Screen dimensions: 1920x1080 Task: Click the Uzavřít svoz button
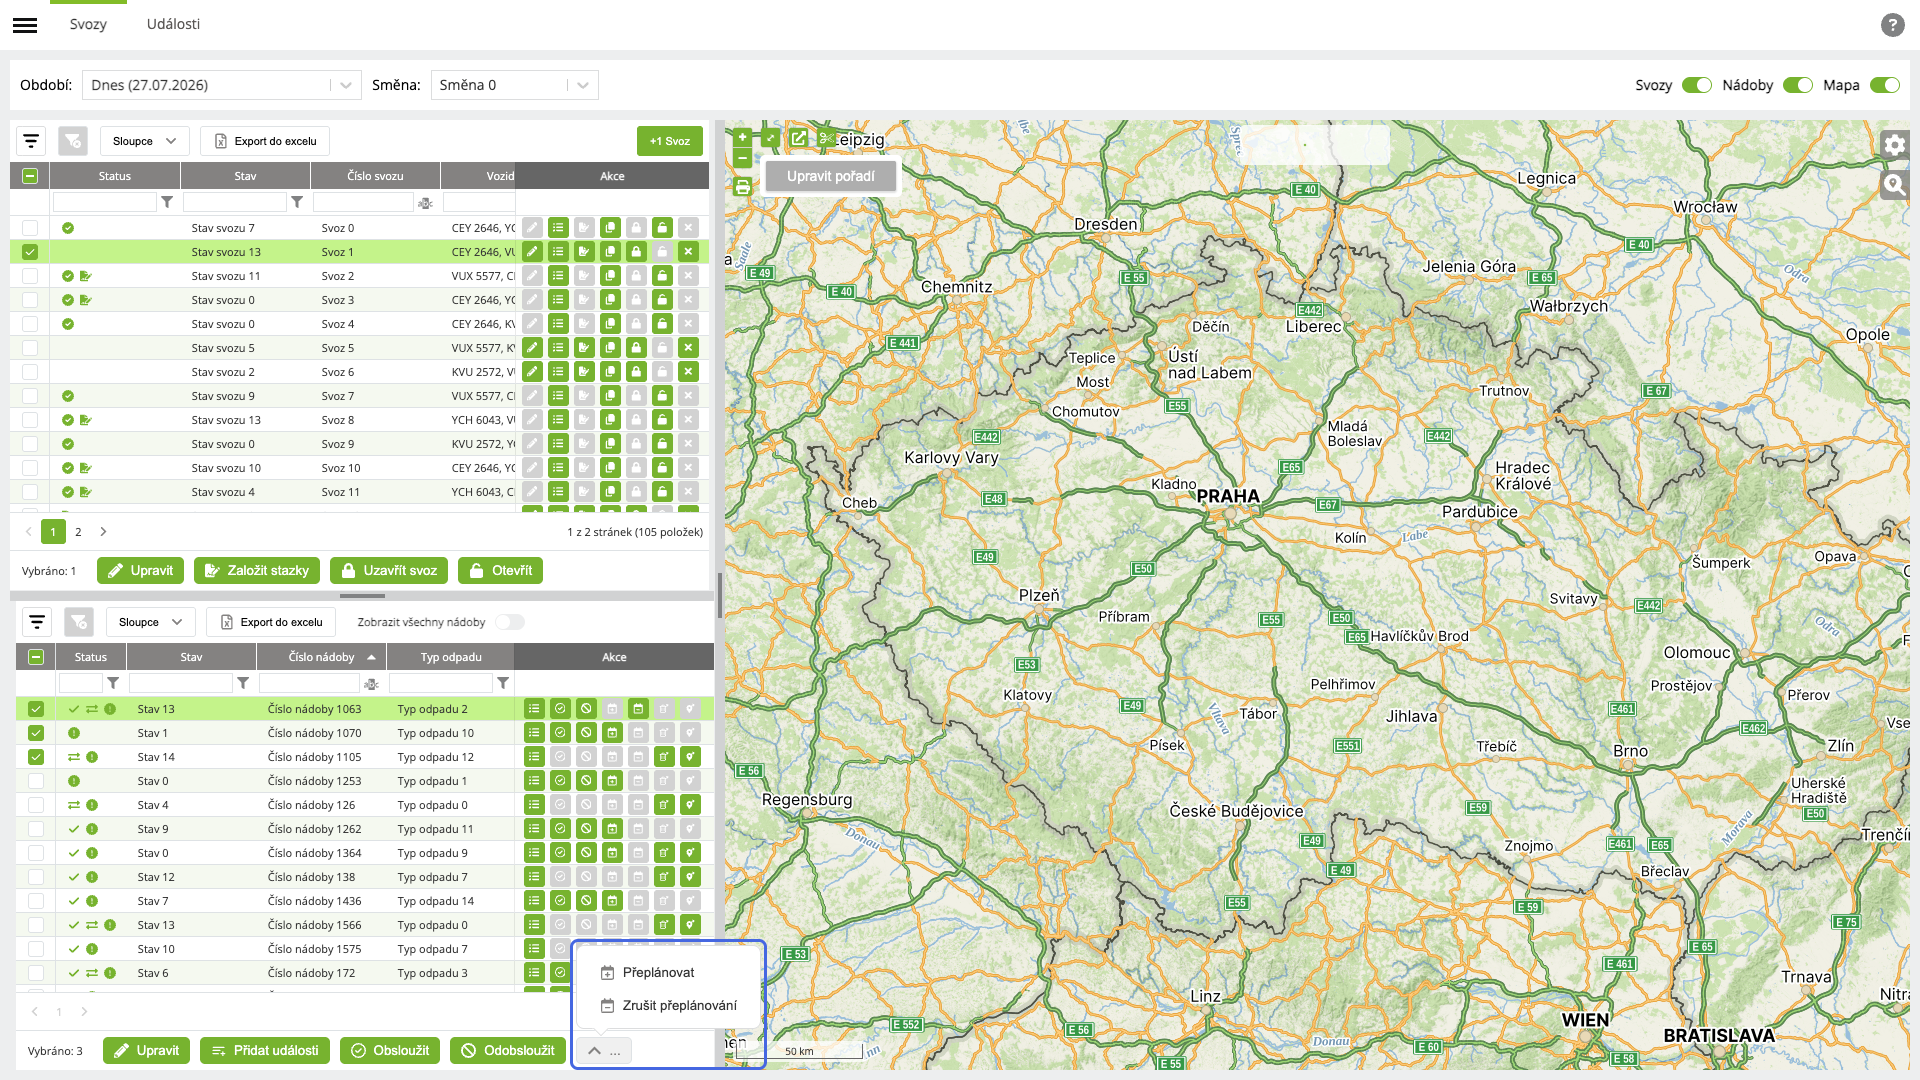(389, 571)
